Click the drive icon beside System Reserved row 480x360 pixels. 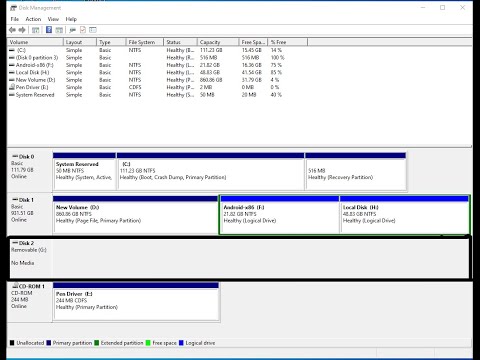[12, 95]
